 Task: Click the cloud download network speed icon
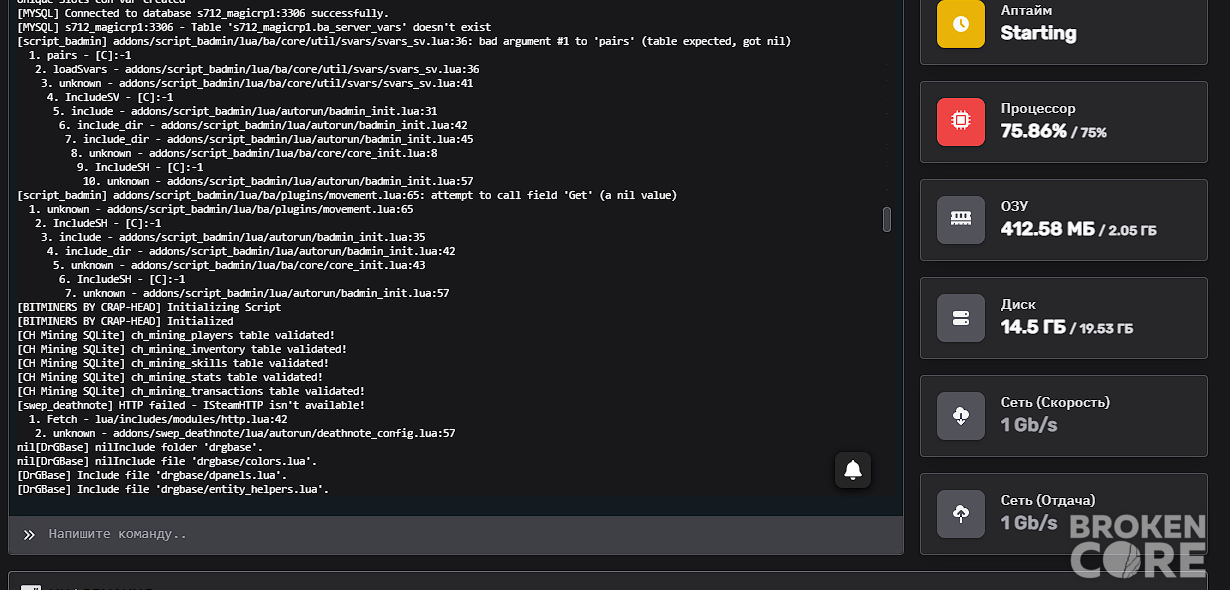(x=961, y=416)
